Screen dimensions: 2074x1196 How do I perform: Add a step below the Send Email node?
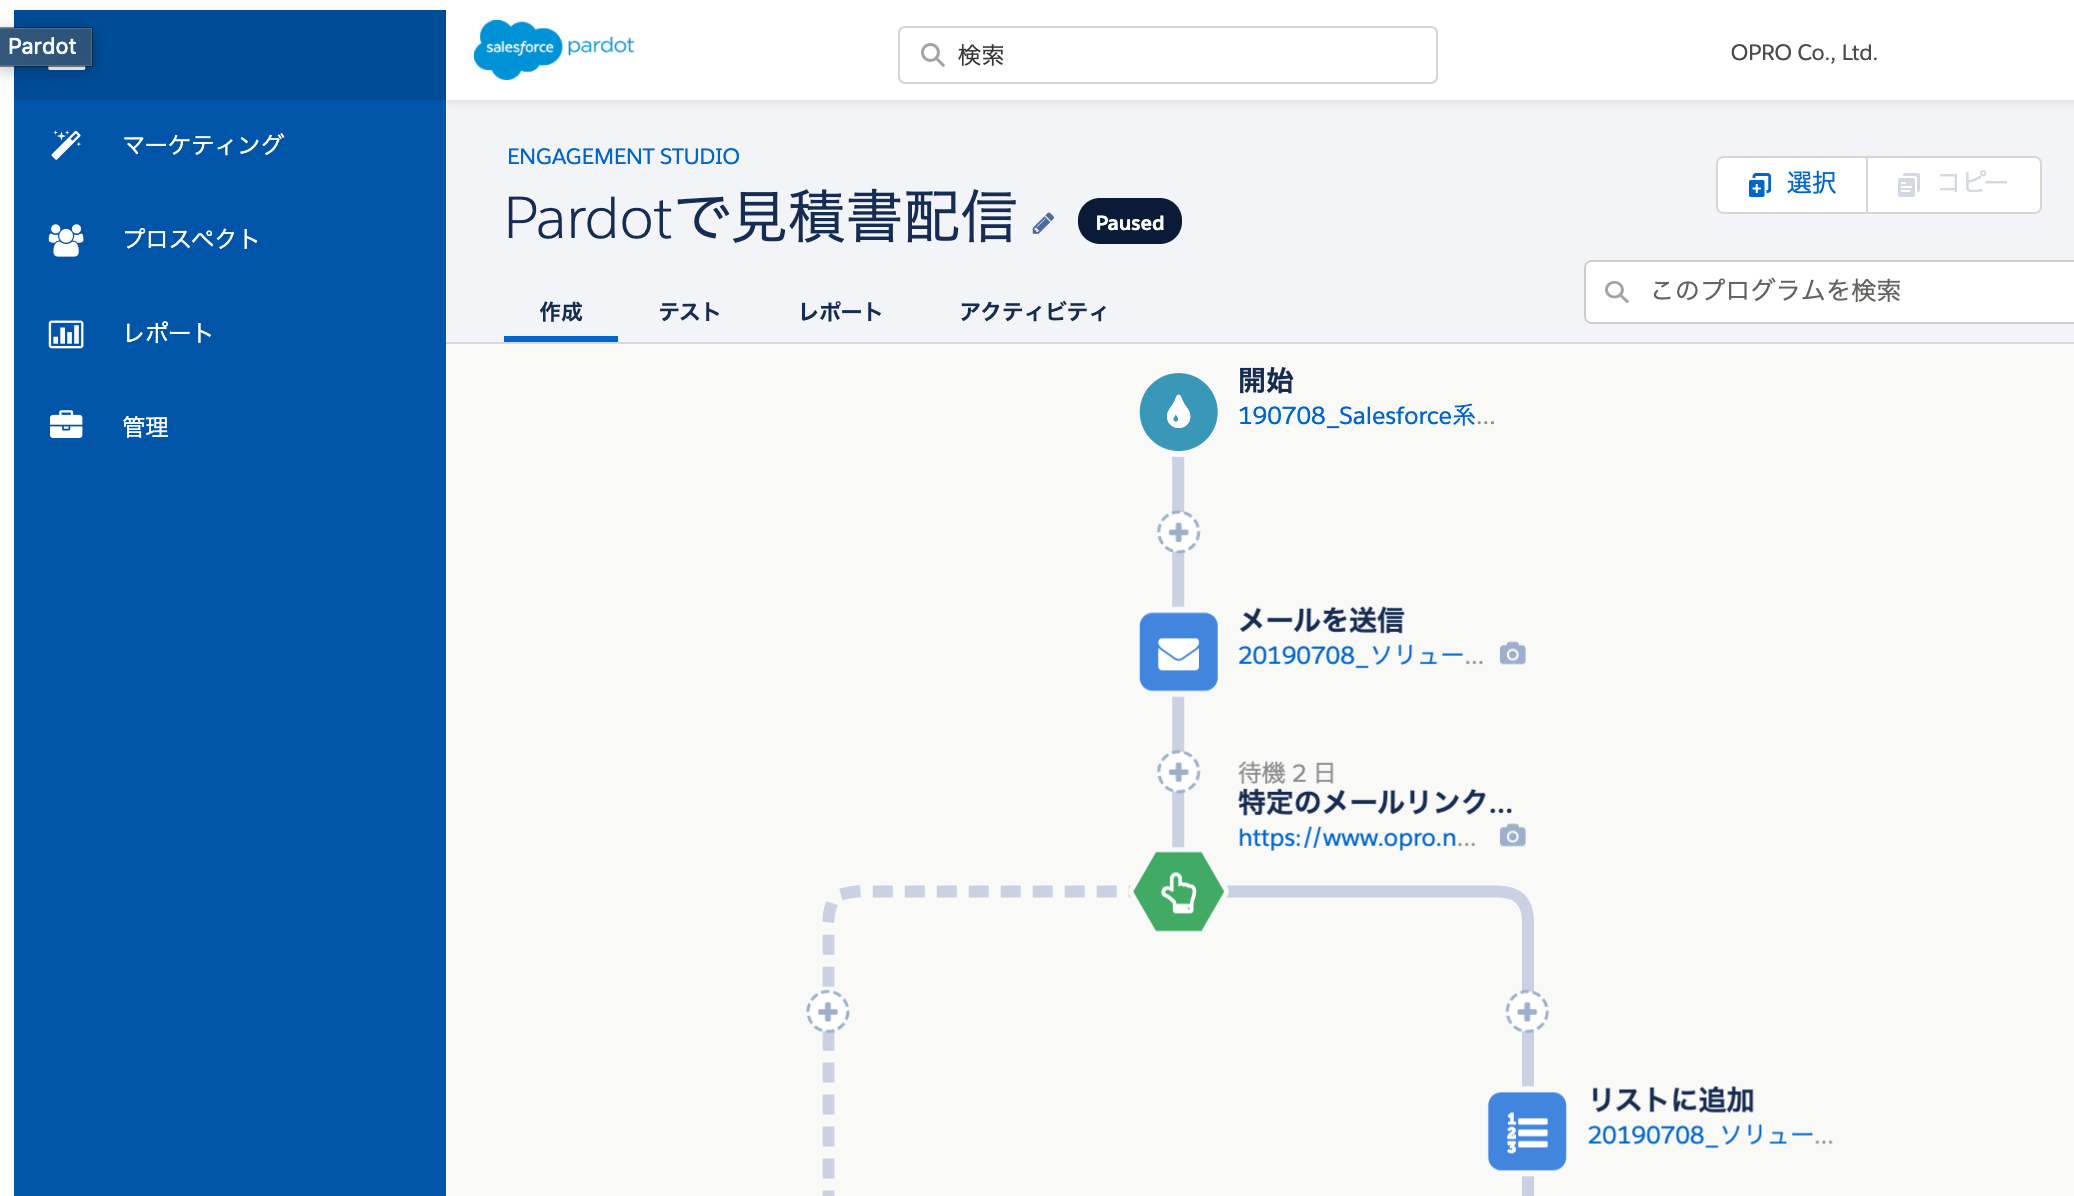(x=1178, y=772)
